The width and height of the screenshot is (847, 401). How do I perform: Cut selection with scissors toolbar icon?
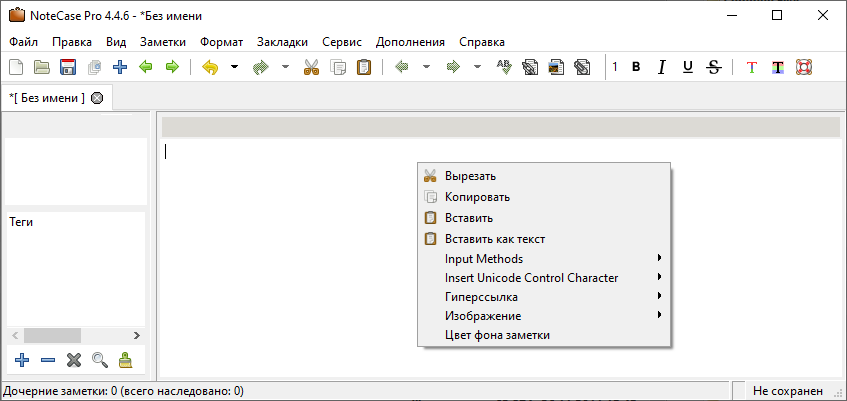click(311, 68)
